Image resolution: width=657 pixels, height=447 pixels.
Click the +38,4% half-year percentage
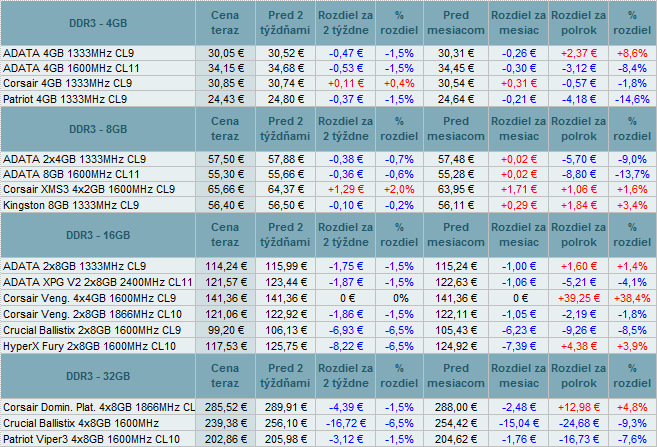pyautogui.click(x=632, y=298)
